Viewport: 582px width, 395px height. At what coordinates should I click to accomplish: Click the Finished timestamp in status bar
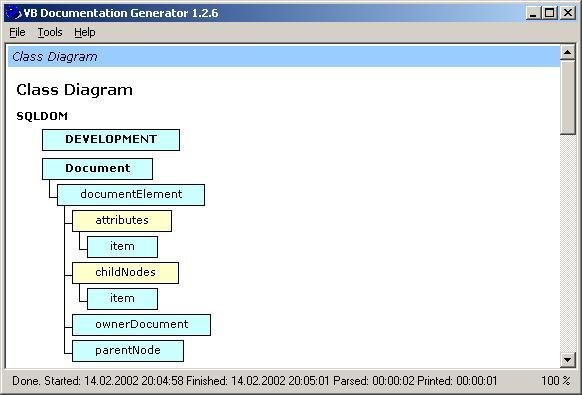[258, 381]
